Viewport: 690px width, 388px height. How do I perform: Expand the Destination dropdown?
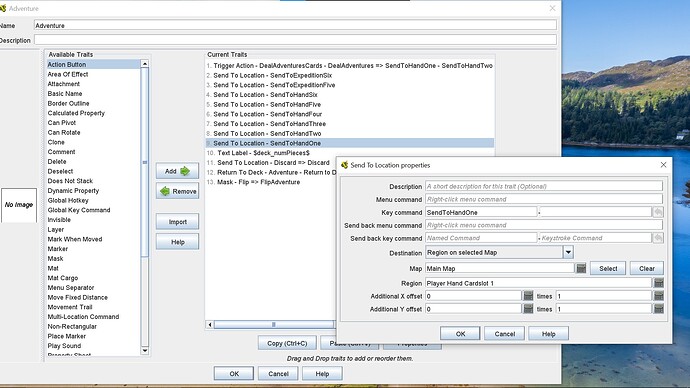[568, 253]
